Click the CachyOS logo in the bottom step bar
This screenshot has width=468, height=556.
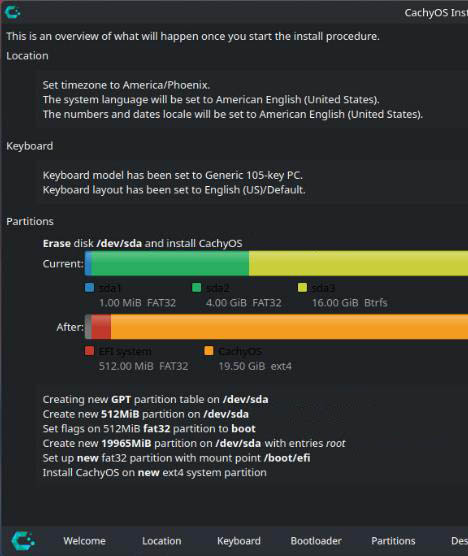23,541
